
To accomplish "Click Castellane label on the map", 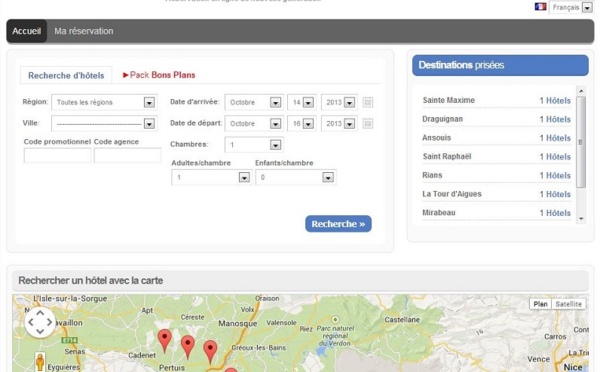I will pyautogui.click(x=402, y=320).
